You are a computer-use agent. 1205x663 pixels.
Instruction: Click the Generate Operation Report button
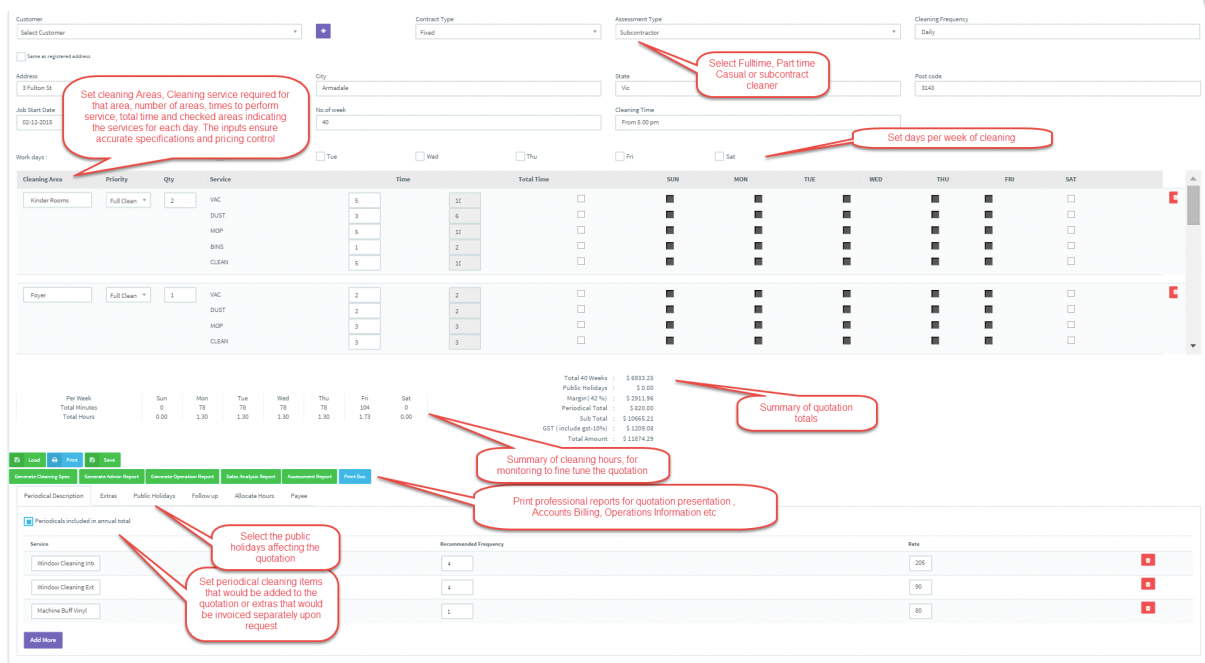click(183, 476)
